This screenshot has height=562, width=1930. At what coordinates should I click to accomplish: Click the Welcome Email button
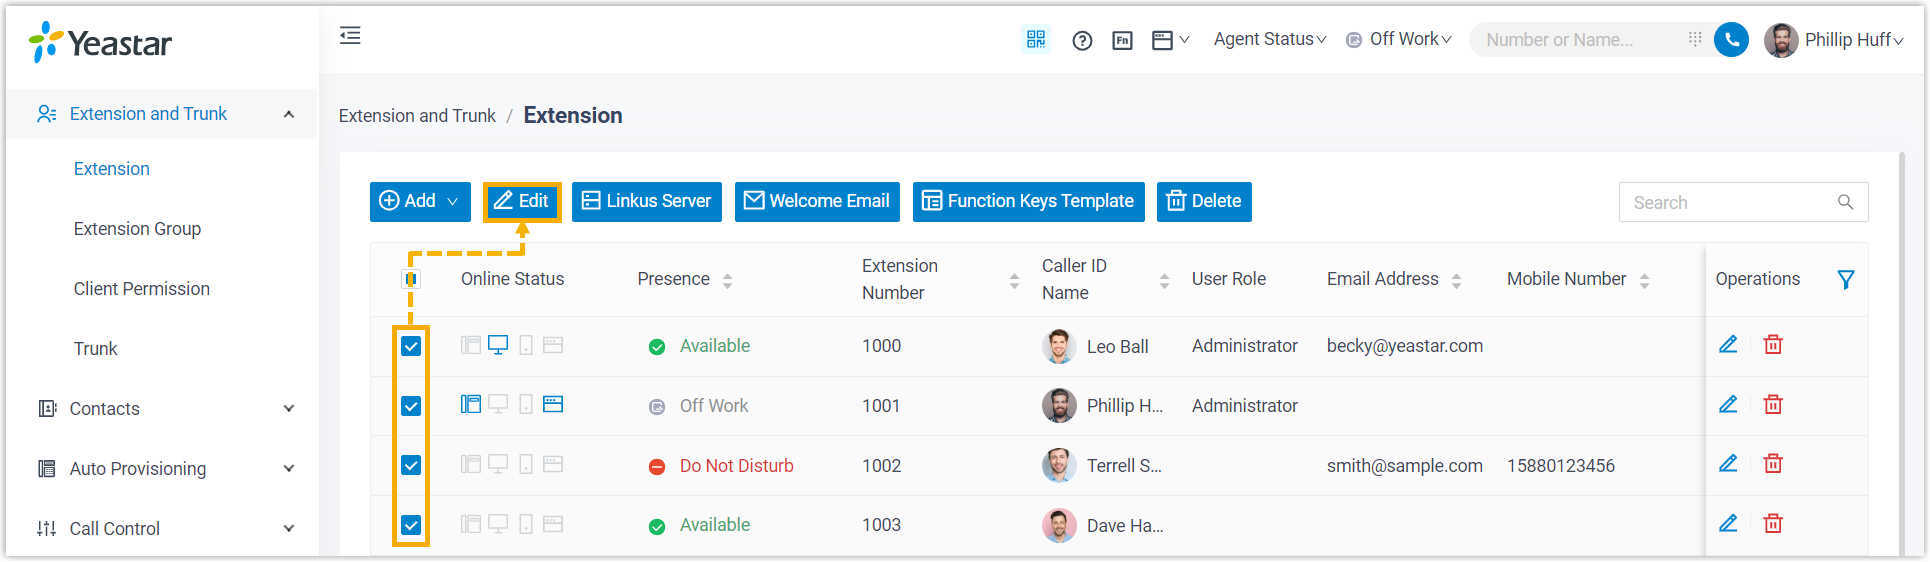pyautogui.click(x=817, y=201)
